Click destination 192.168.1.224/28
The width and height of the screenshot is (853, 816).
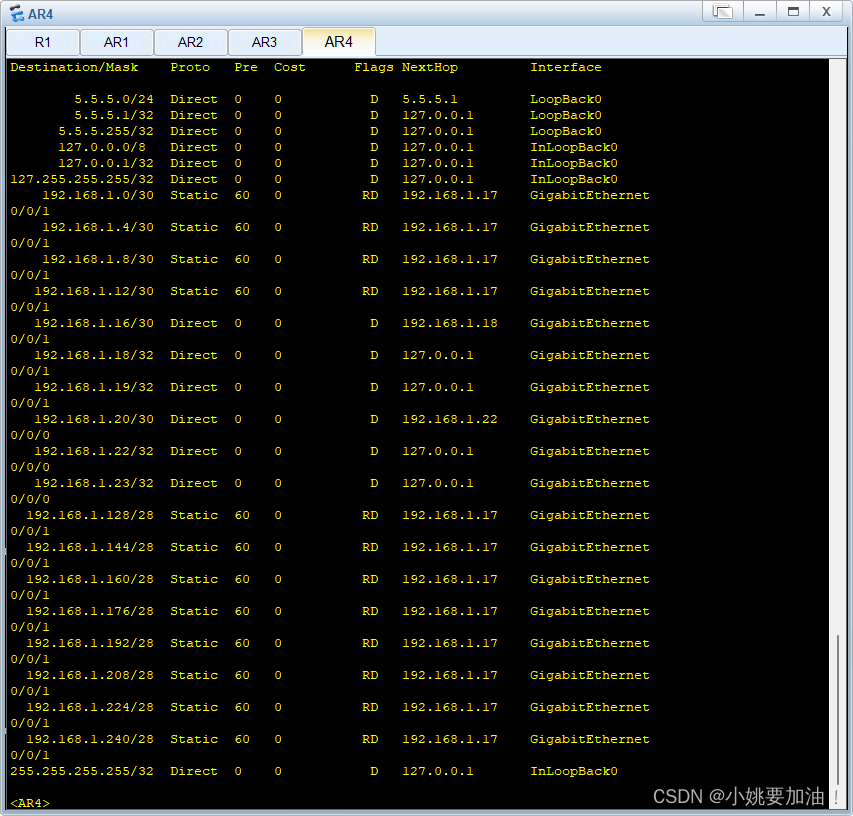[x=90, y=707]
